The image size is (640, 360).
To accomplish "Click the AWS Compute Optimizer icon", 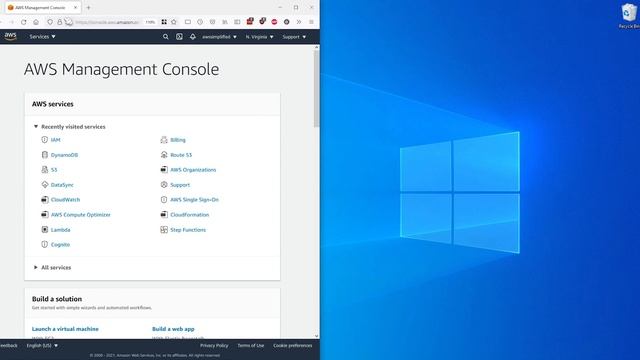I will 44,214.
